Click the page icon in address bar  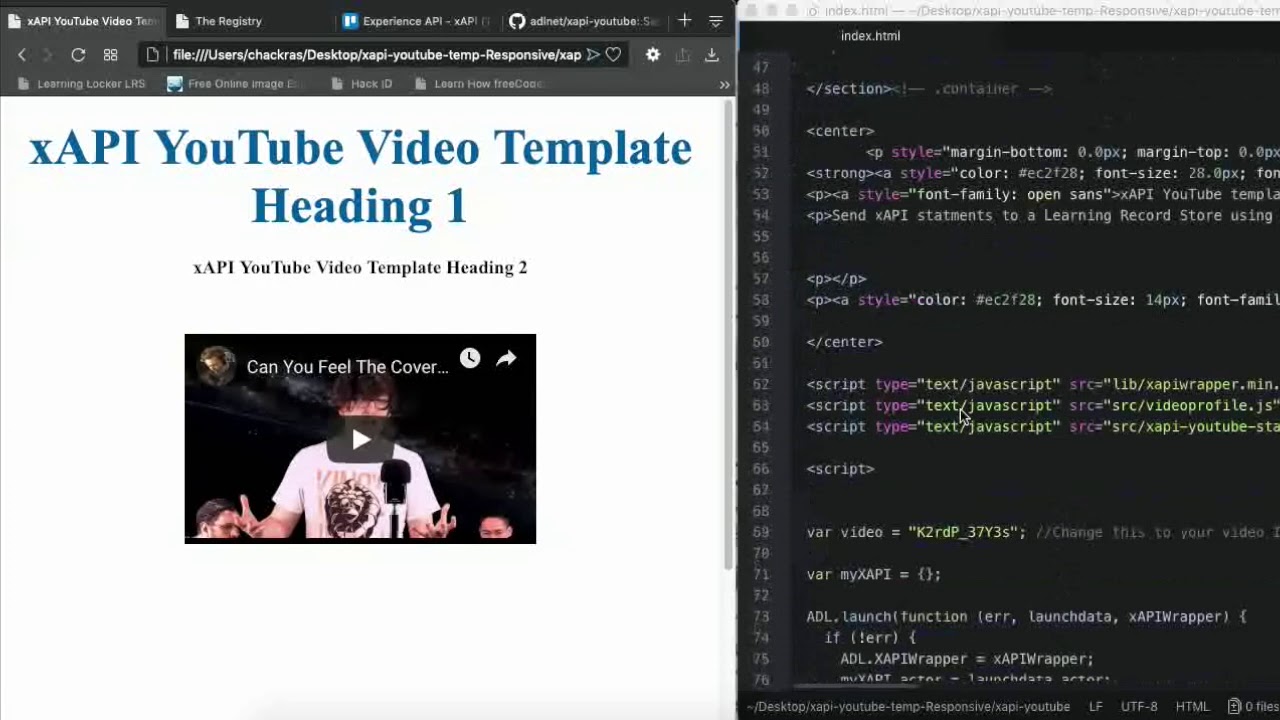[x=153, y=55]
